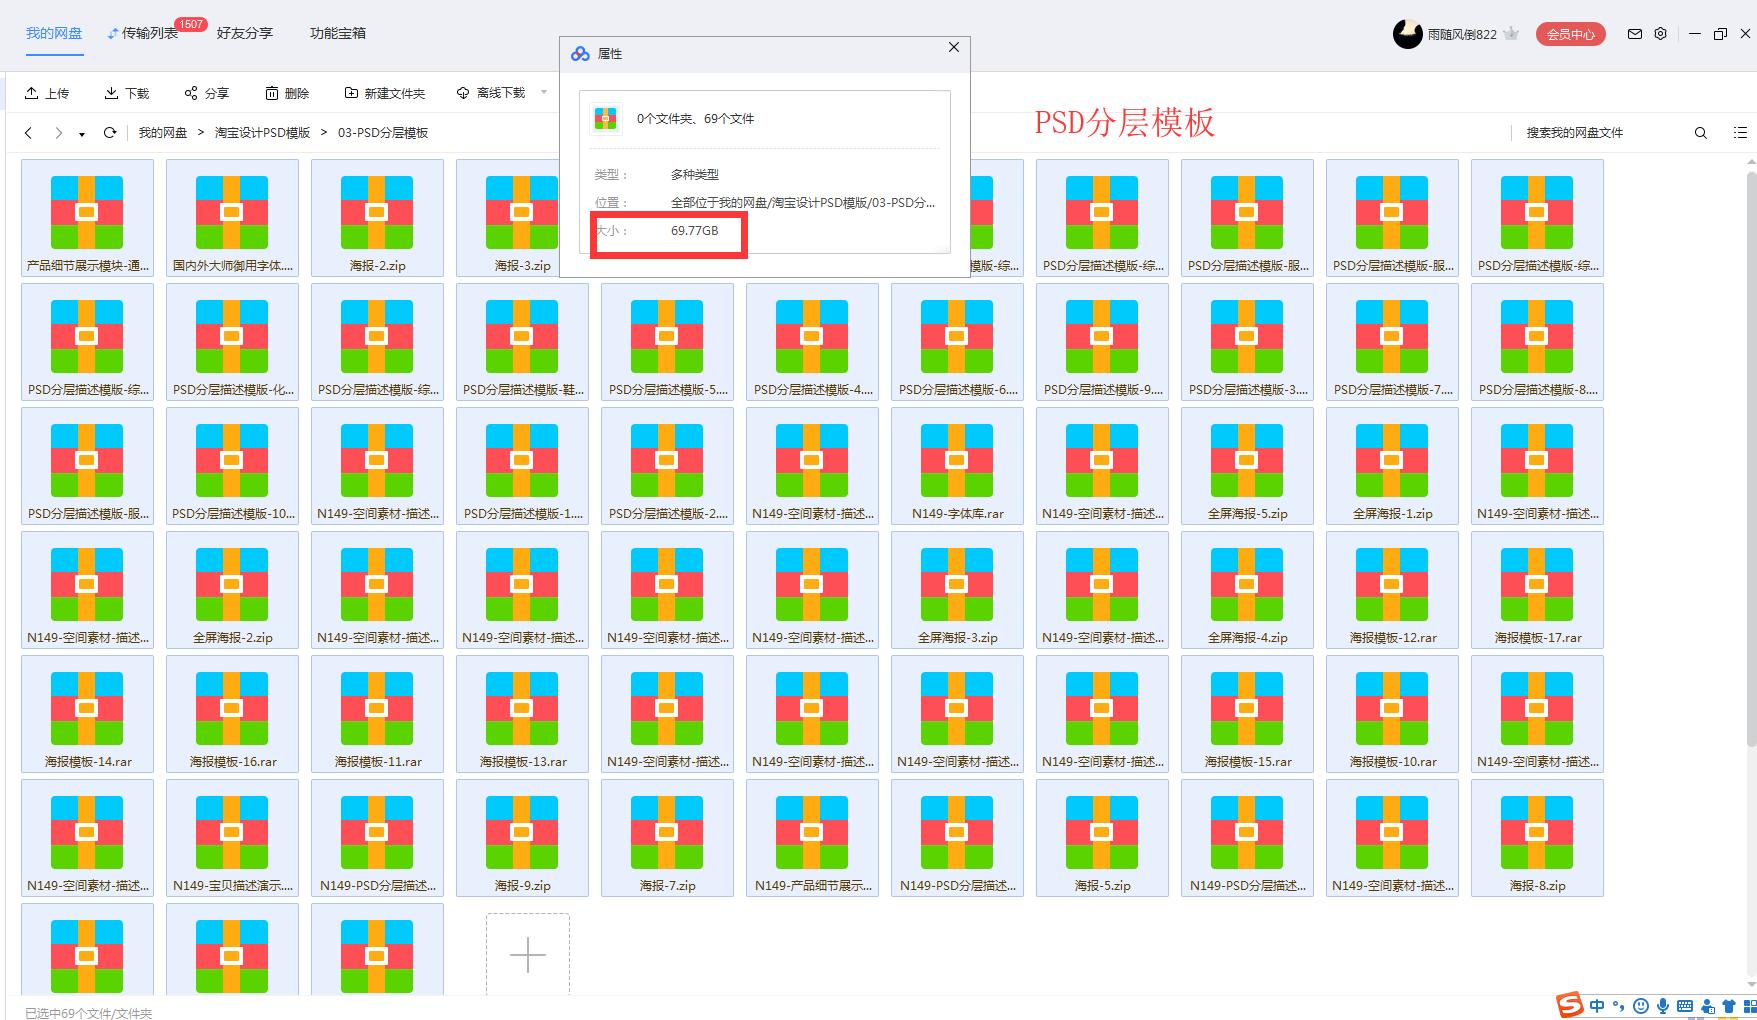Open the 功能宝箱 tab

pyautogui.click(x=337, y=33)
